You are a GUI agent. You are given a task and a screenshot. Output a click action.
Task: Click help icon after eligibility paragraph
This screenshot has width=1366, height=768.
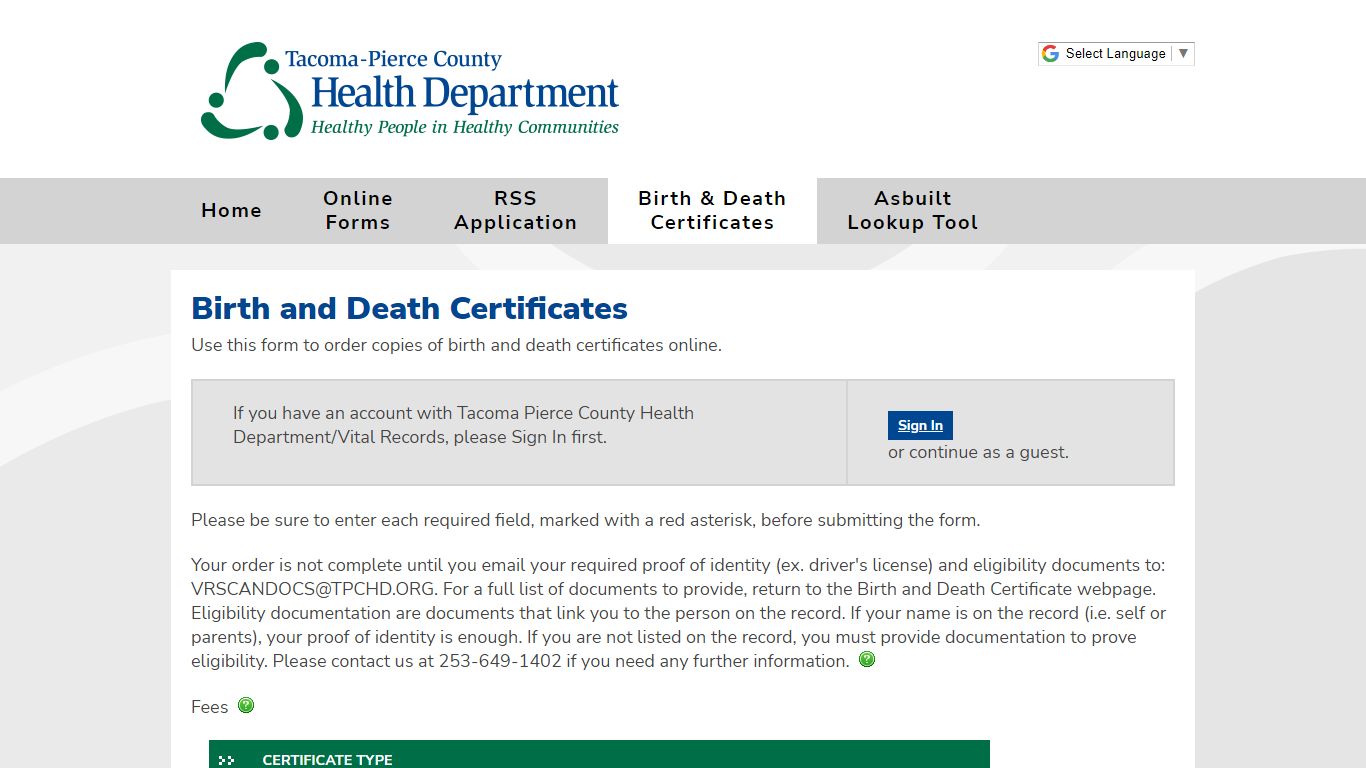click(867, 660)
